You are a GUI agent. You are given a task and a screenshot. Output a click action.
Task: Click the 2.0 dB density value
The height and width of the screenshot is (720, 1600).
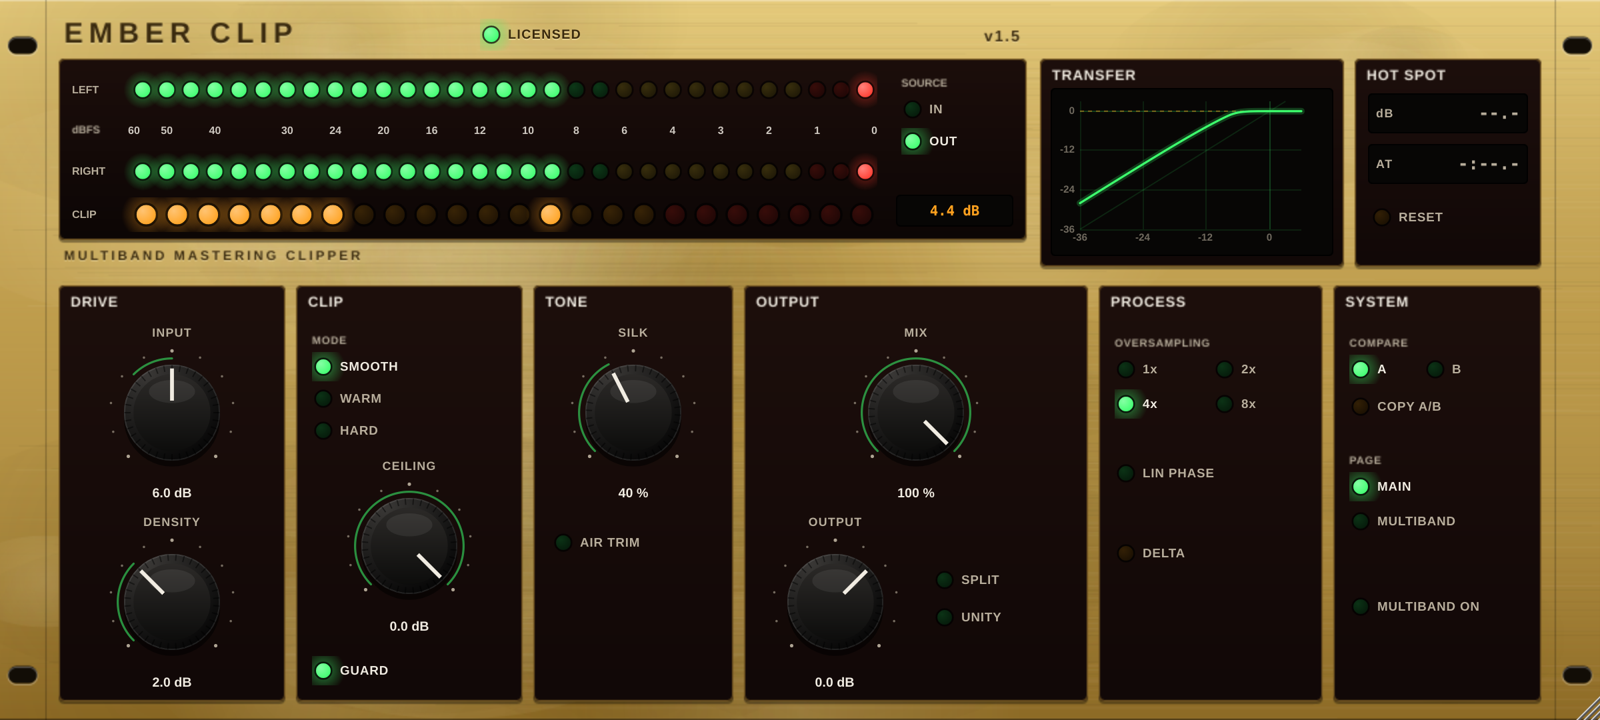172,682
